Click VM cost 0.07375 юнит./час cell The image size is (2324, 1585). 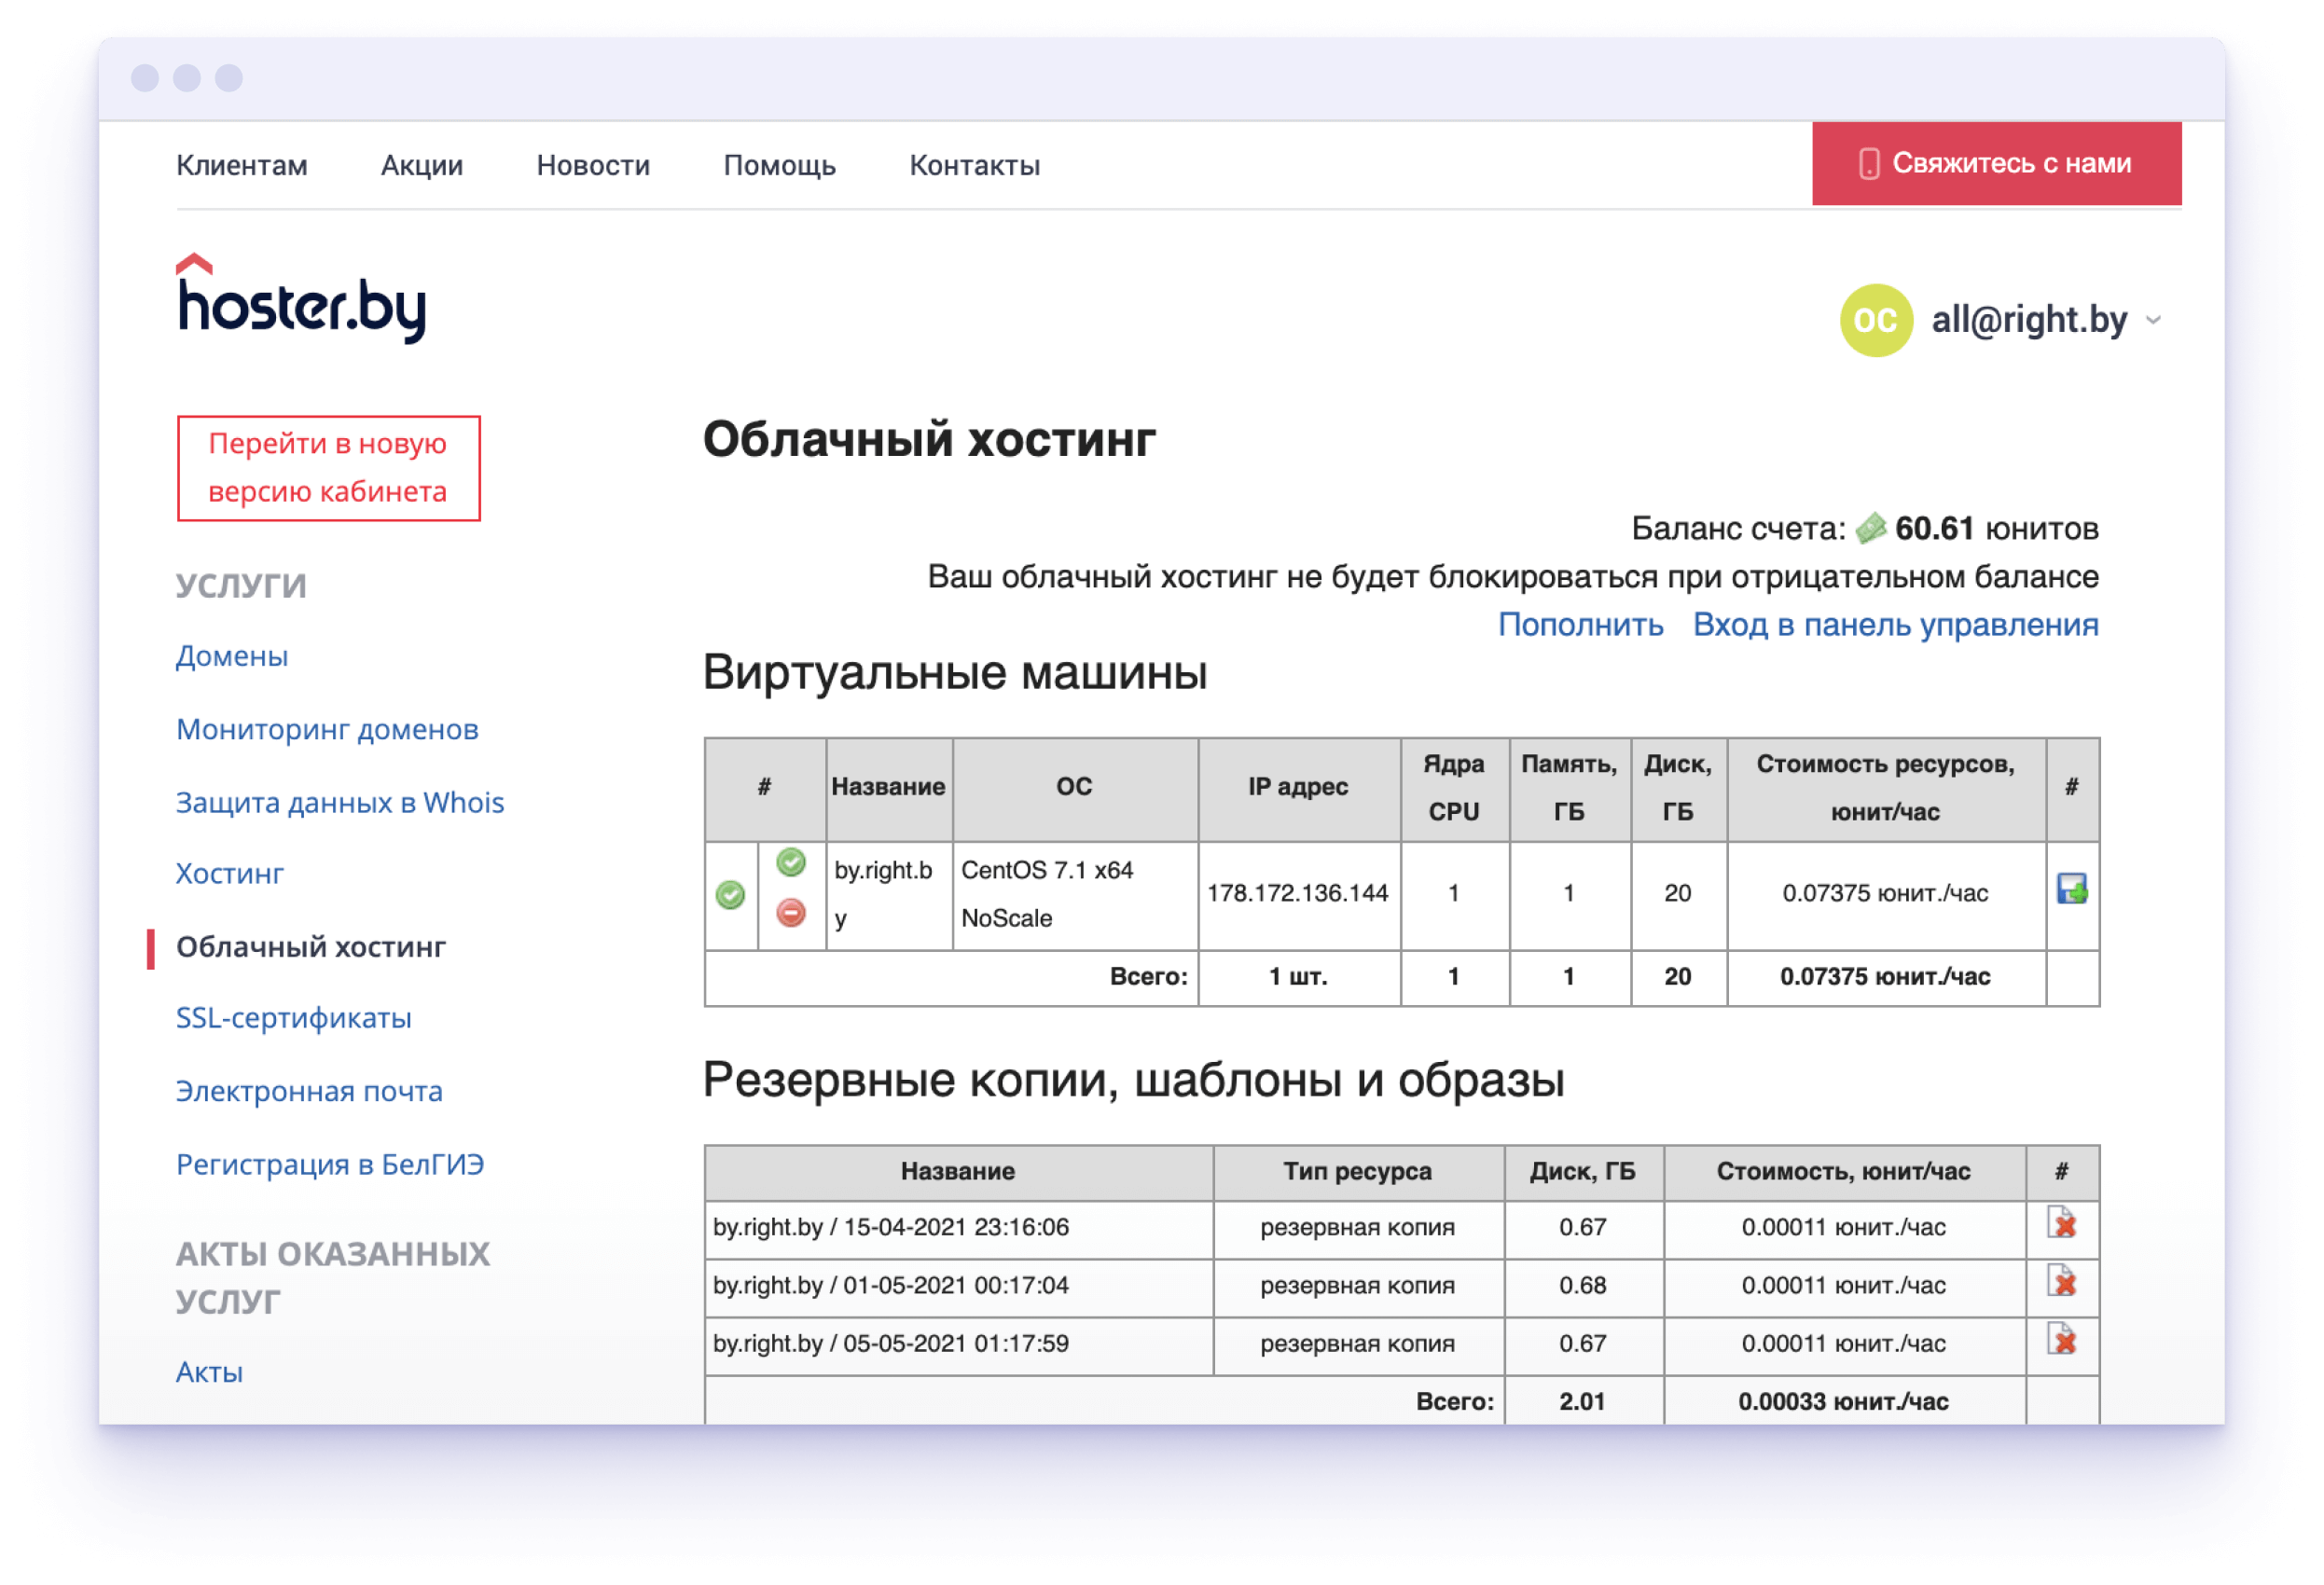[x=1885, y=894]
